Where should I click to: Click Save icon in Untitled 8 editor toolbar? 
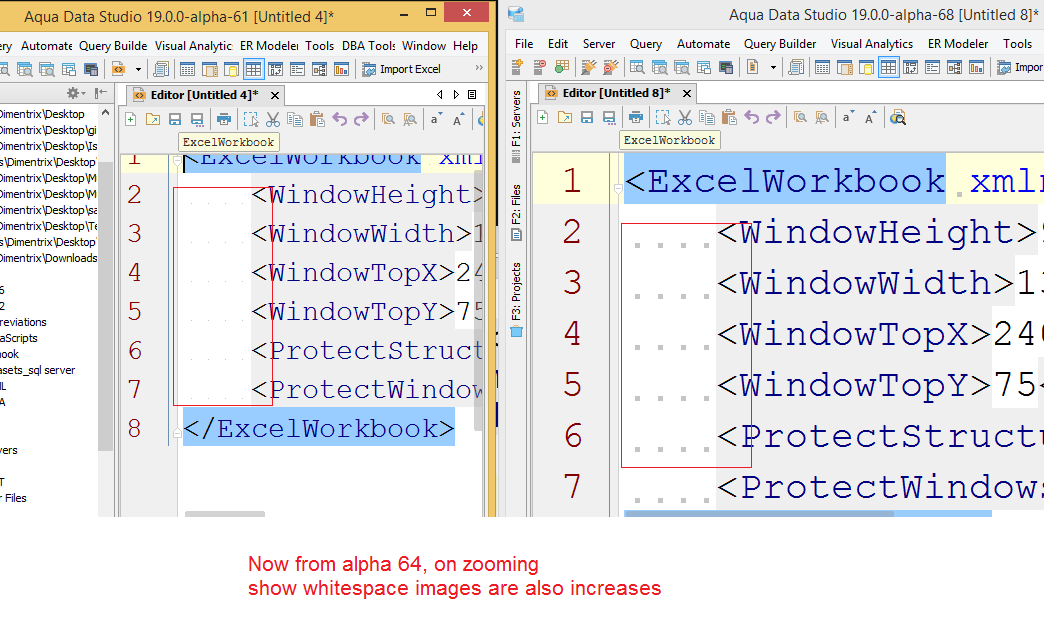pos(587,118)
